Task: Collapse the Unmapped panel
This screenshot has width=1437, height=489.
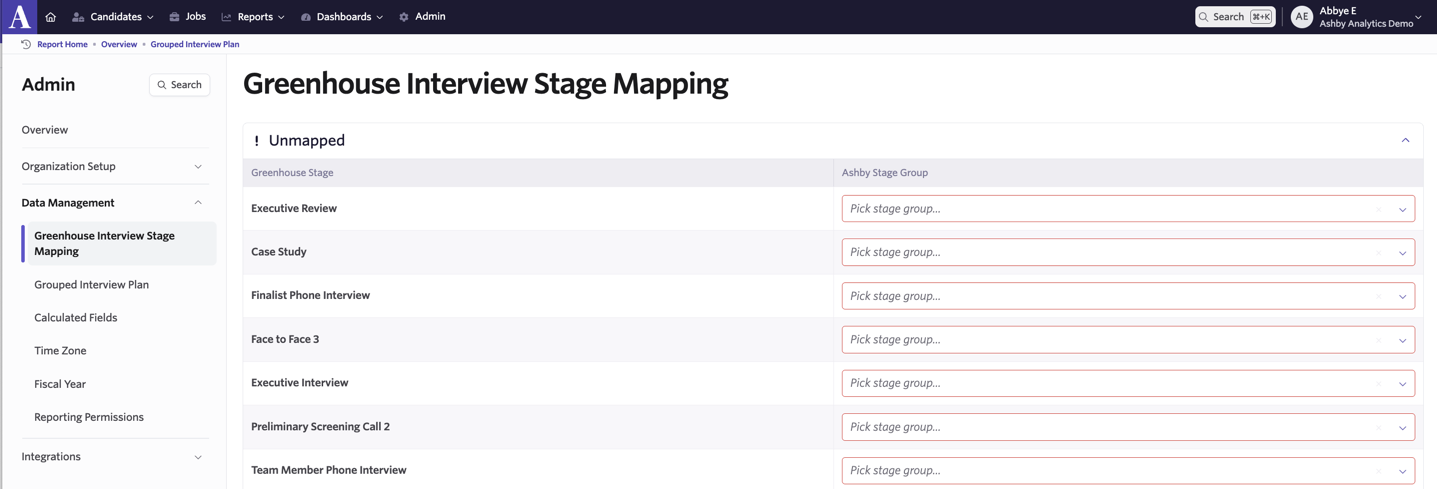Action: click(1405, 141)
